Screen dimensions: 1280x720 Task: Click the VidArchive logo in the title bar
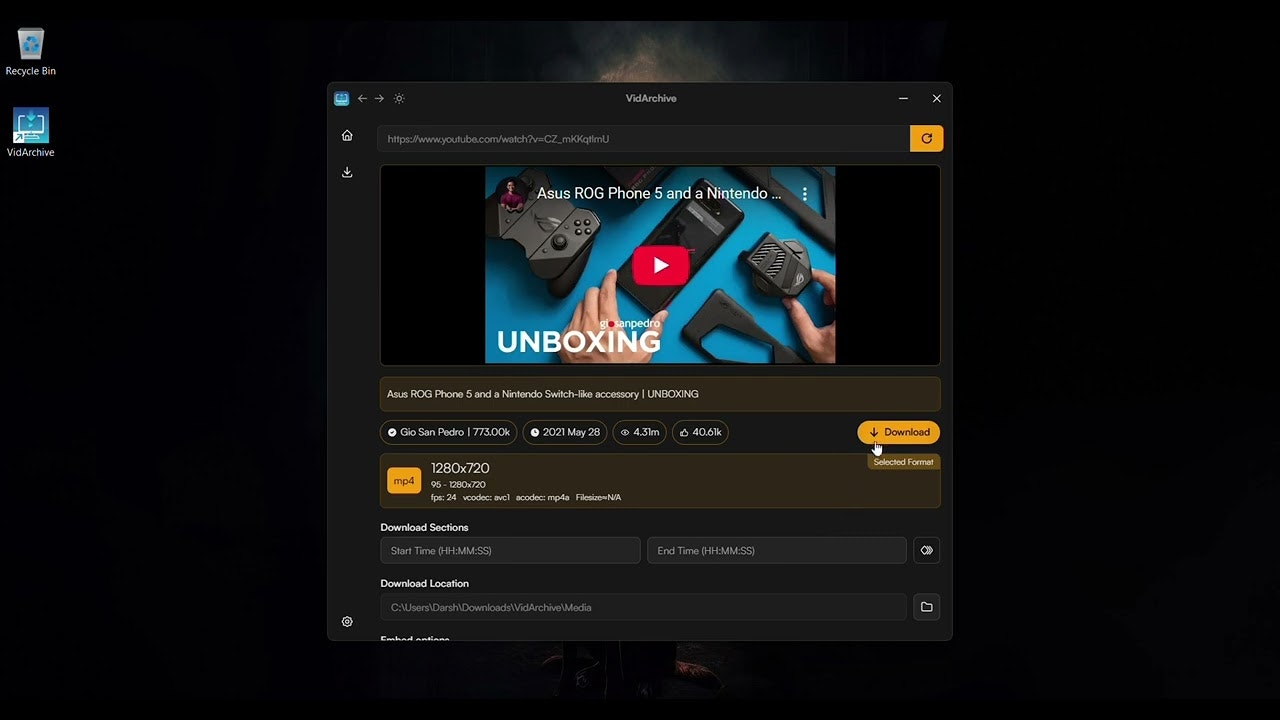click(341, 98)
